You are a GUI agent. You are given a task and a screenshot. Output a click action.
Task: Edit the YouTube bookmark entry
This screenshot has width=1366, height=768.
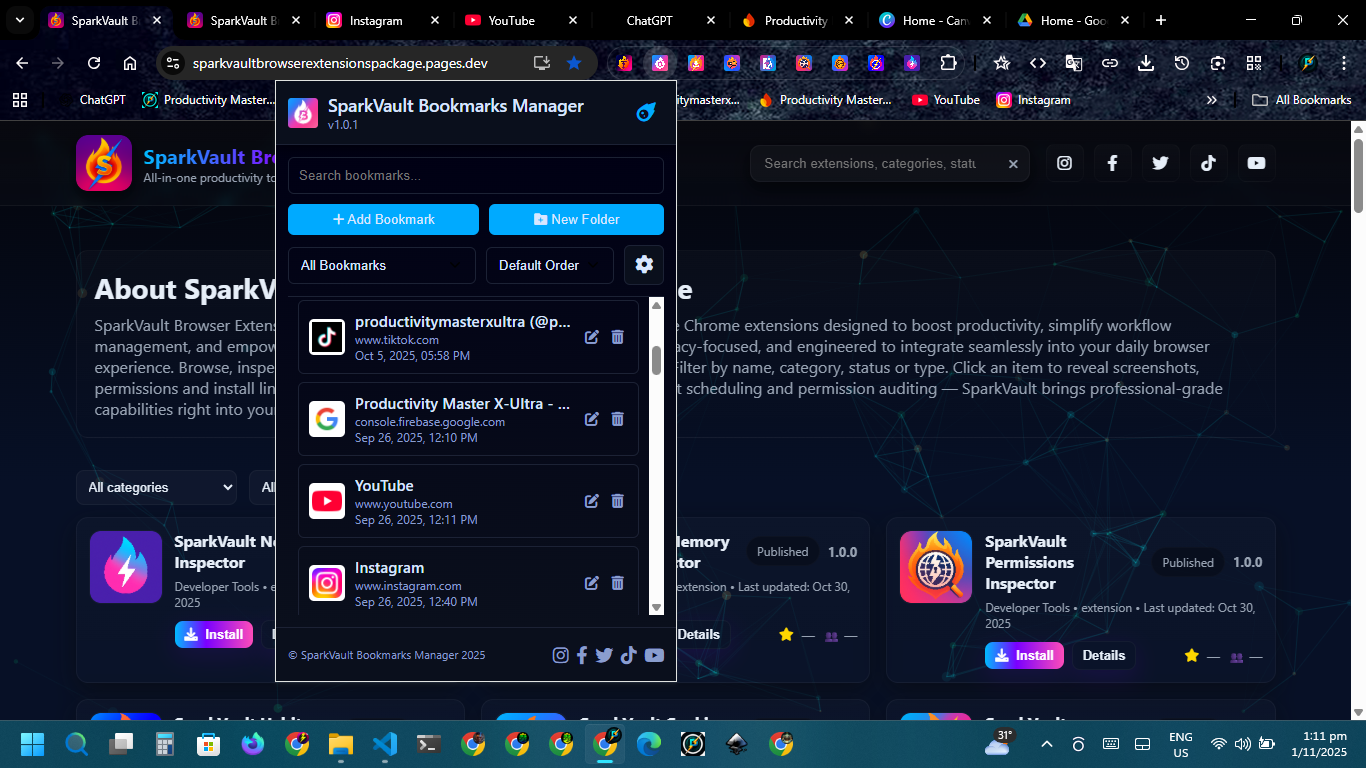pos(592,501)
